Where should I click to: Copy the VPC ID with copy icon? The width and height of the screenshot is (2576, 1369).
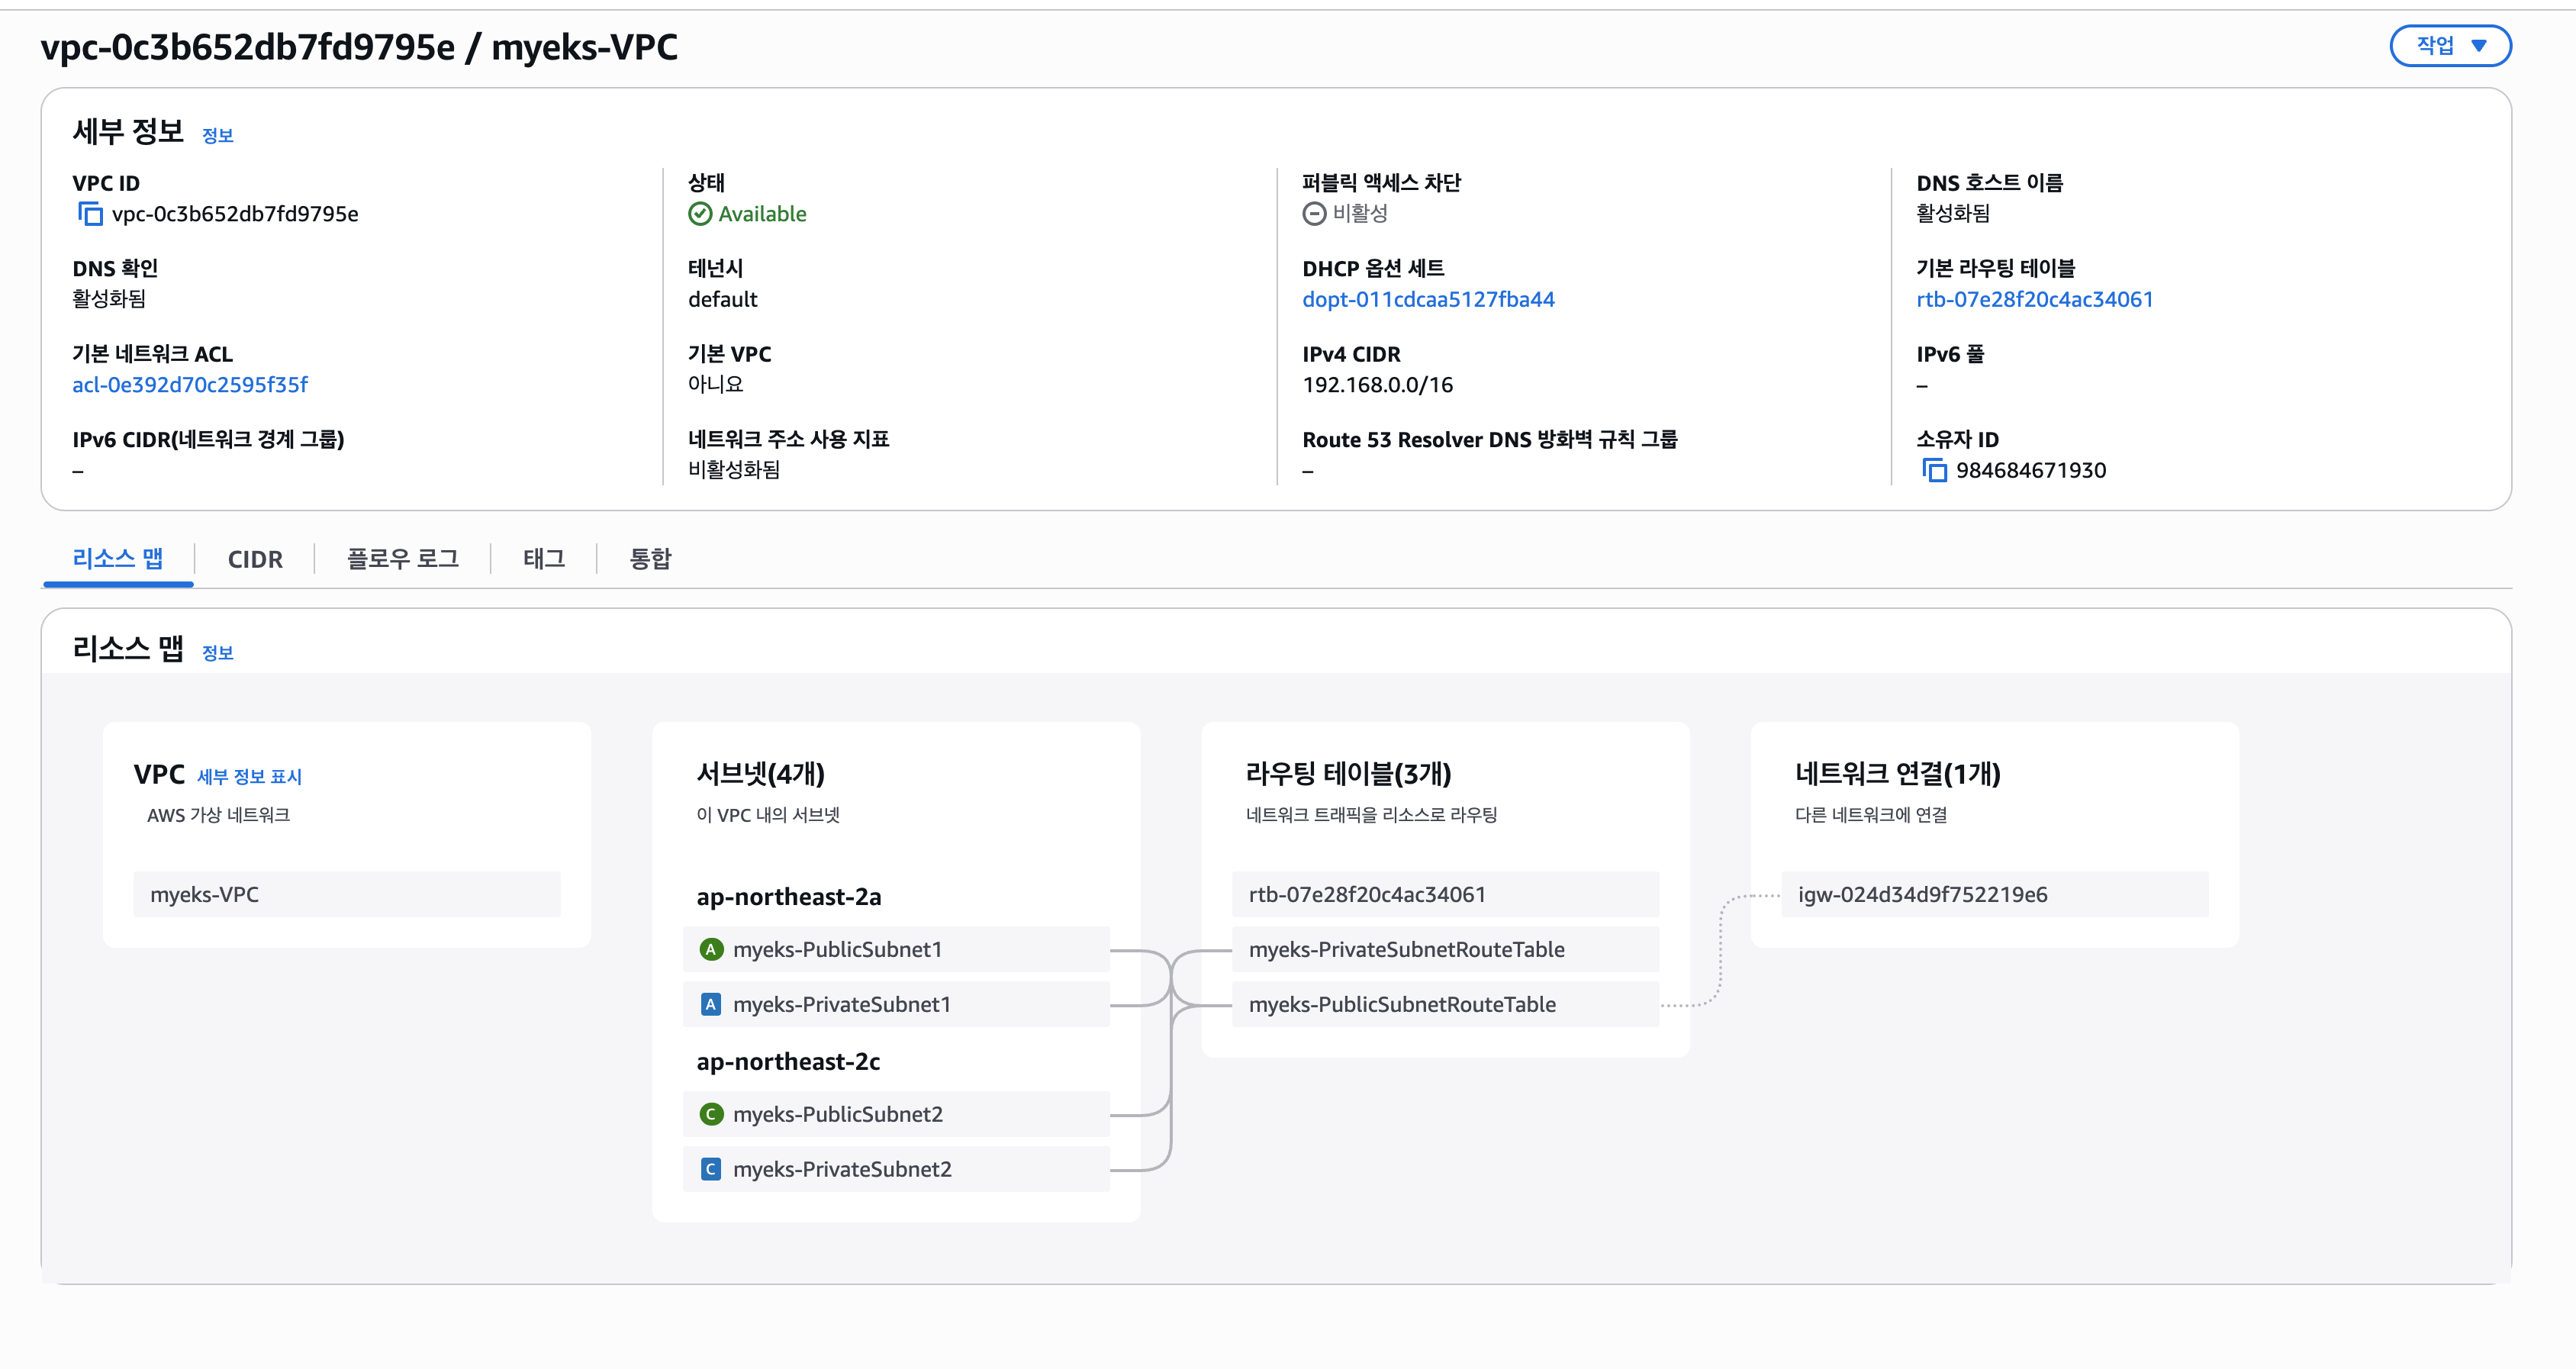click(90, 214)
